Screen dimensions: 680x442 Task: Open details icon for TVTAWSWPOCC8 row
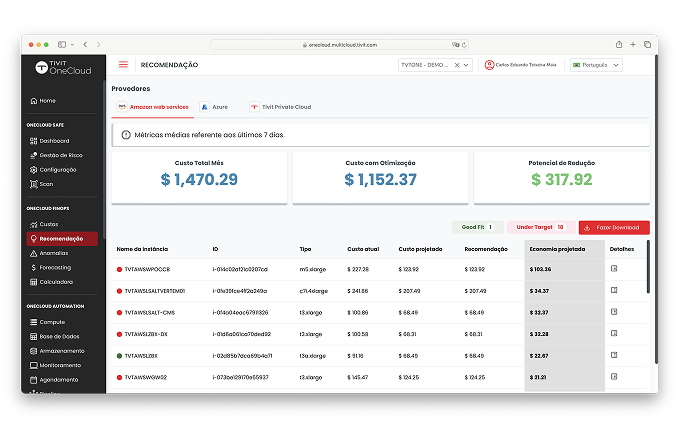[615, 269]
